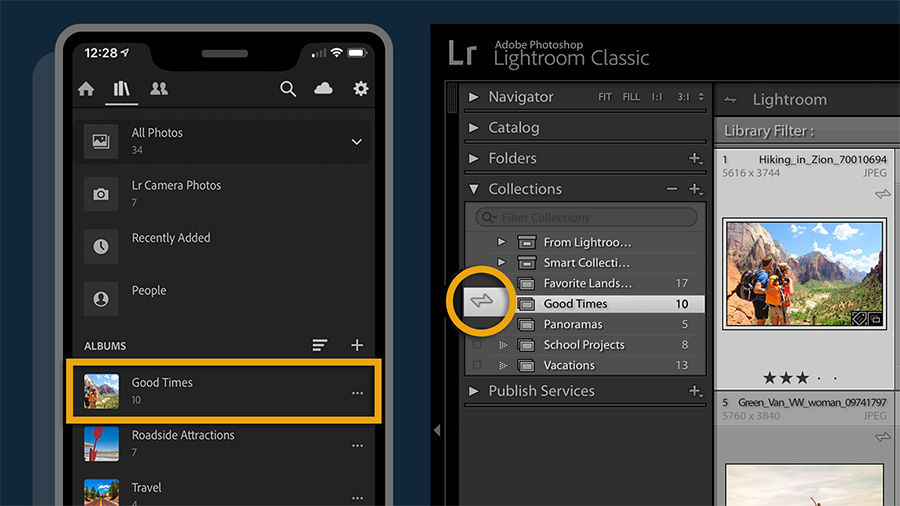This screenshot has width=900, height=506.
Task: Expand the Publish Services panel
Action: tap(474, 391)
